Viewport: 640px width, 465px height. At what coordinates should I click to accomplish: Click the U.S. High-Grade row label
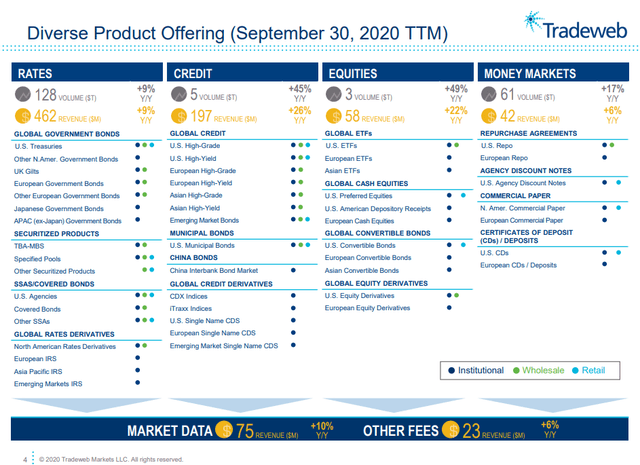[x=195, y=146]
